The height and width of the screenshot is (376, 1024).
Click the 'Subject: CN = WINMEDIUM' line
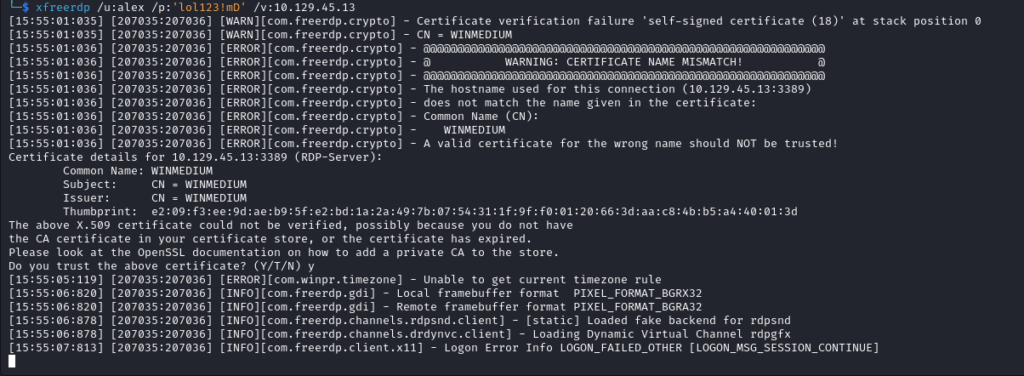tap(155, 184)
